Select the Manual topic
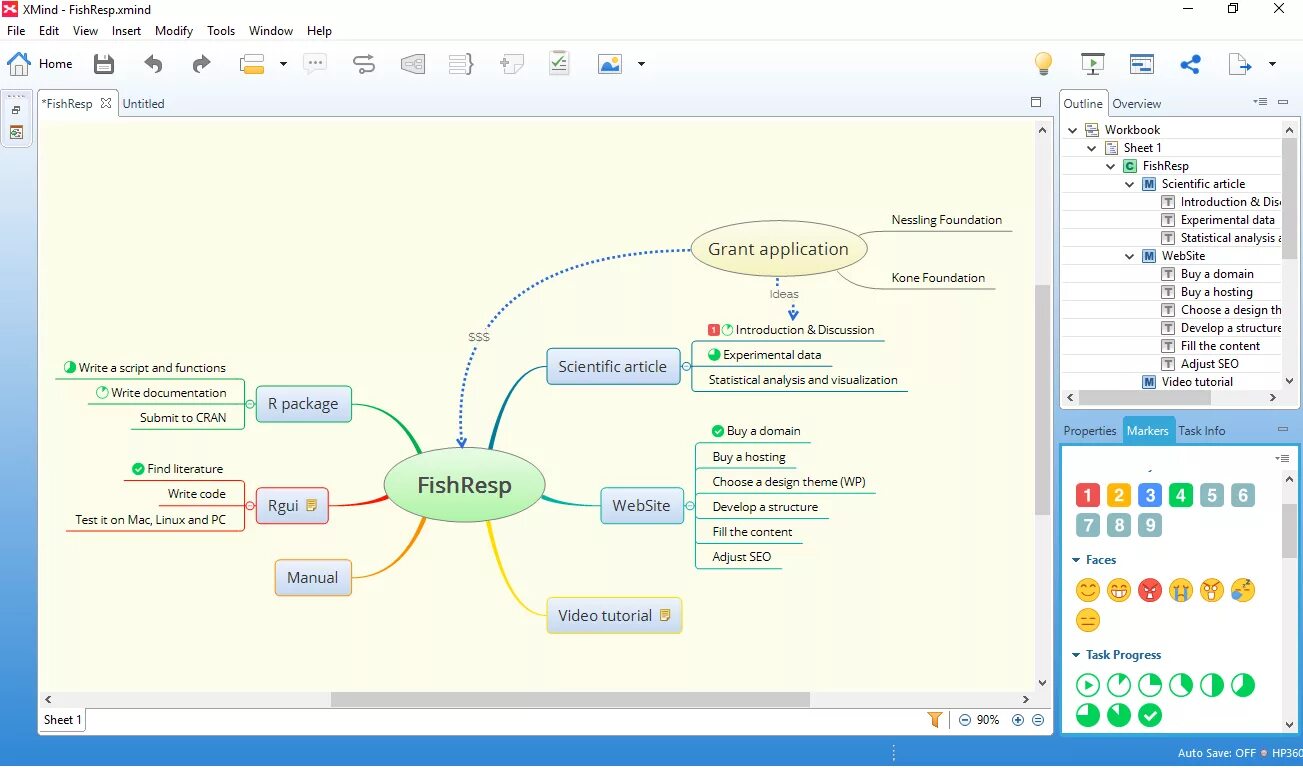Screen dimensions: 1303x768 pos(313,578)
